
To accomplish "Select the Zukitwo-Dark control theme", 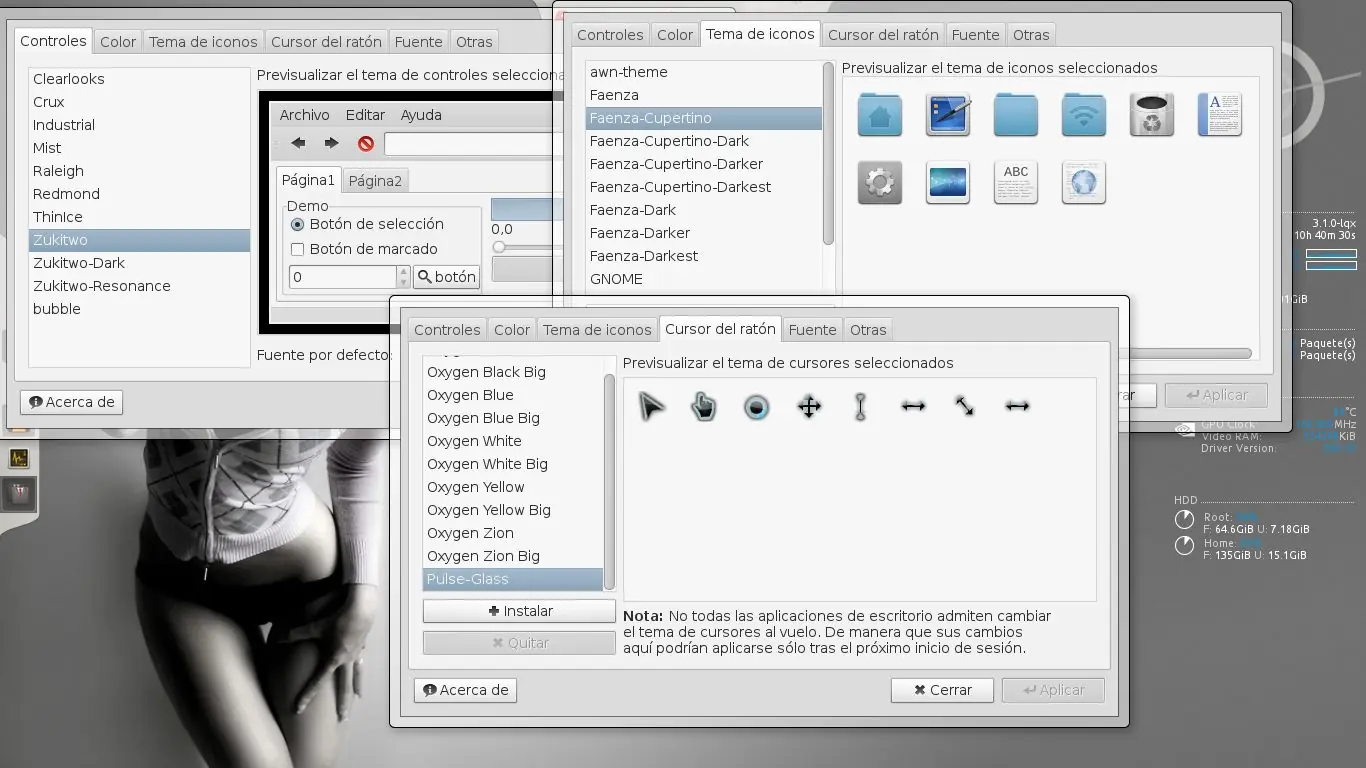I will click(139, 263).
